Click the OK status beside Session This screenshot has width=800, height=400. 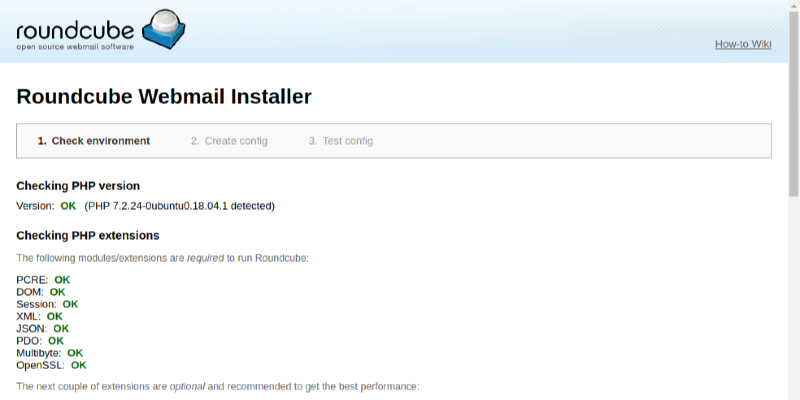tap(70, 304)
